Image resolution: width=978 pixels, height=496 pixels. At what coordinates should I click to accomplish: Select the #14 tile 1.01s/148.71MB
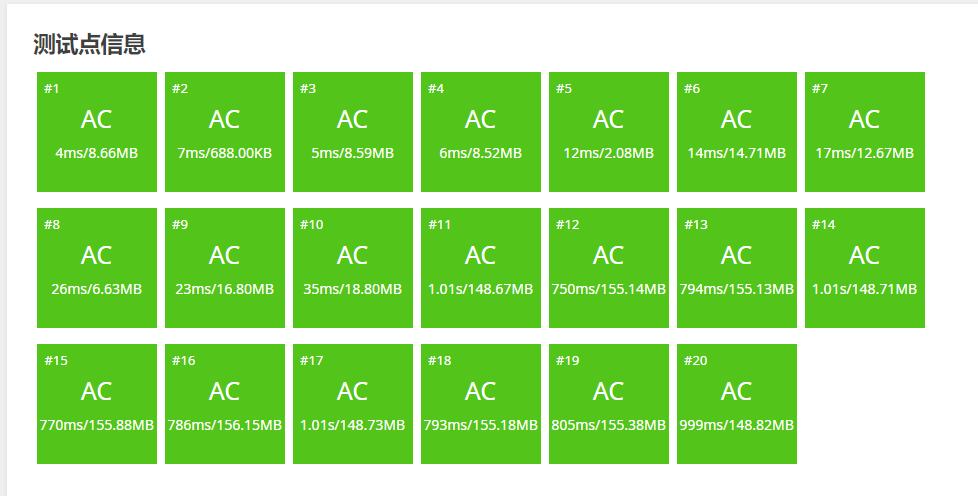(x=864, y=268)
